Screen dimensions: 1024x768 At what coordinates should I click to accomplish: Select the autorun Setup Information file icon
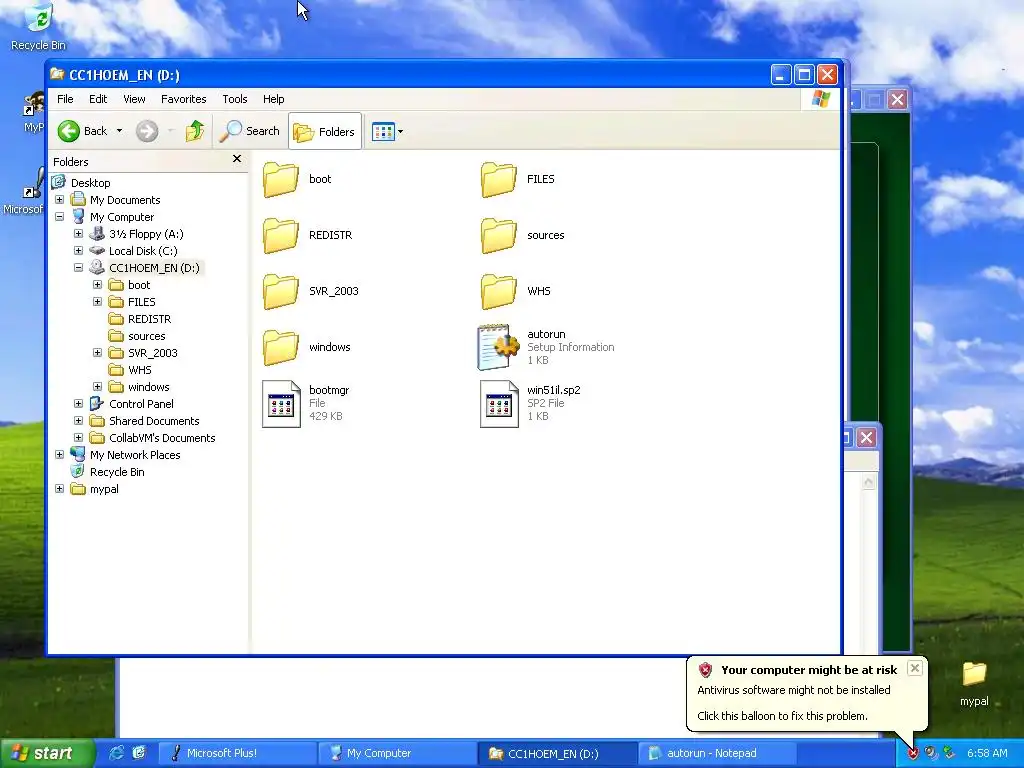coord(498,347)
